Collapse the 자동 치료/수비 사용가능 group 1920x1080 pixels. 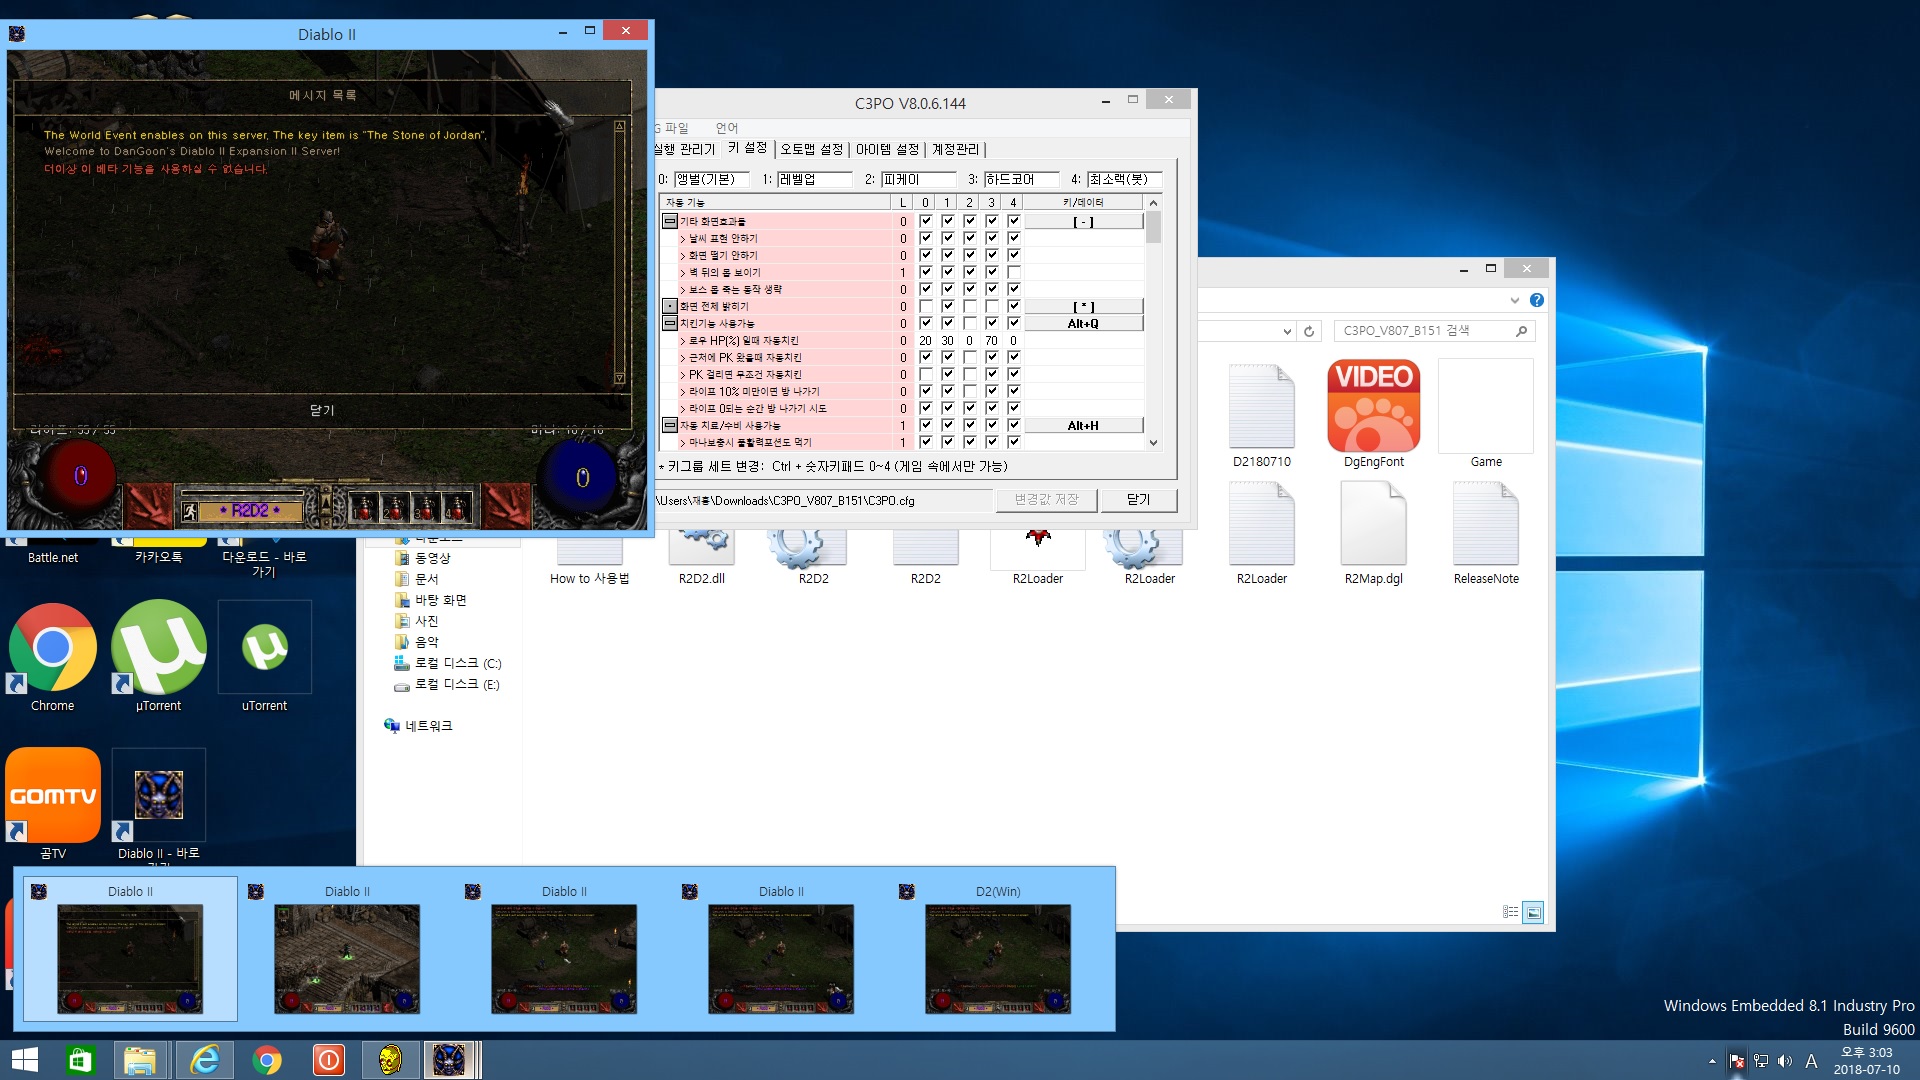pos(670,425)
